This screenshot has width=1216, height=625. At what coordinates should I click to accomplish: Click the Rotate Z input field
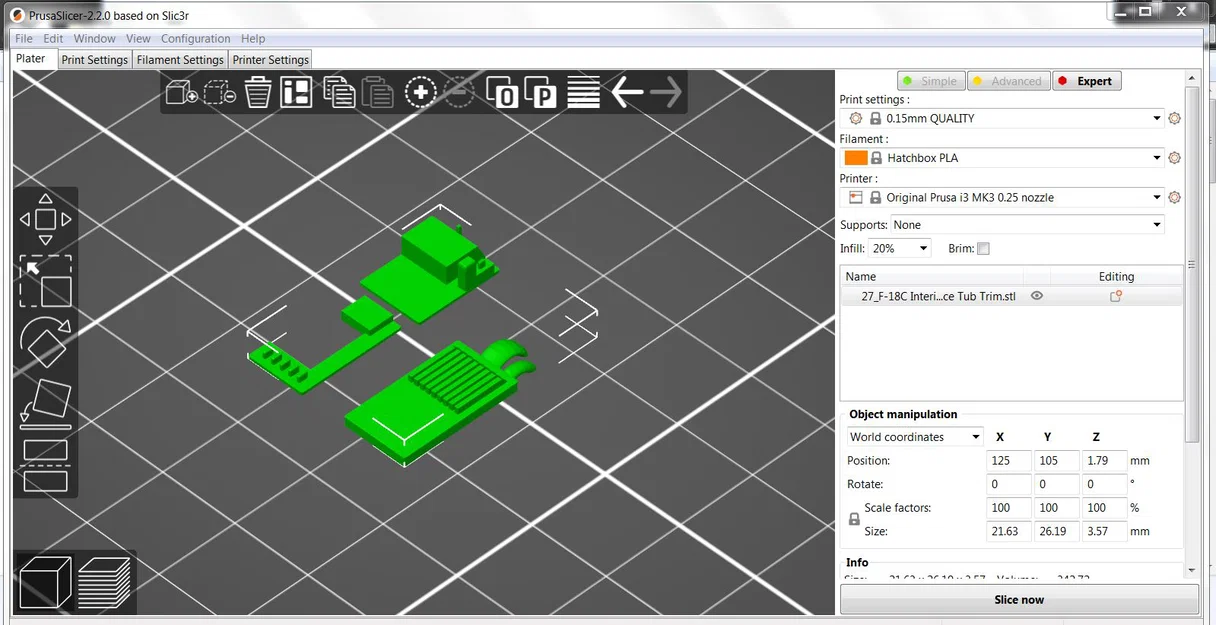[1105, 484]
